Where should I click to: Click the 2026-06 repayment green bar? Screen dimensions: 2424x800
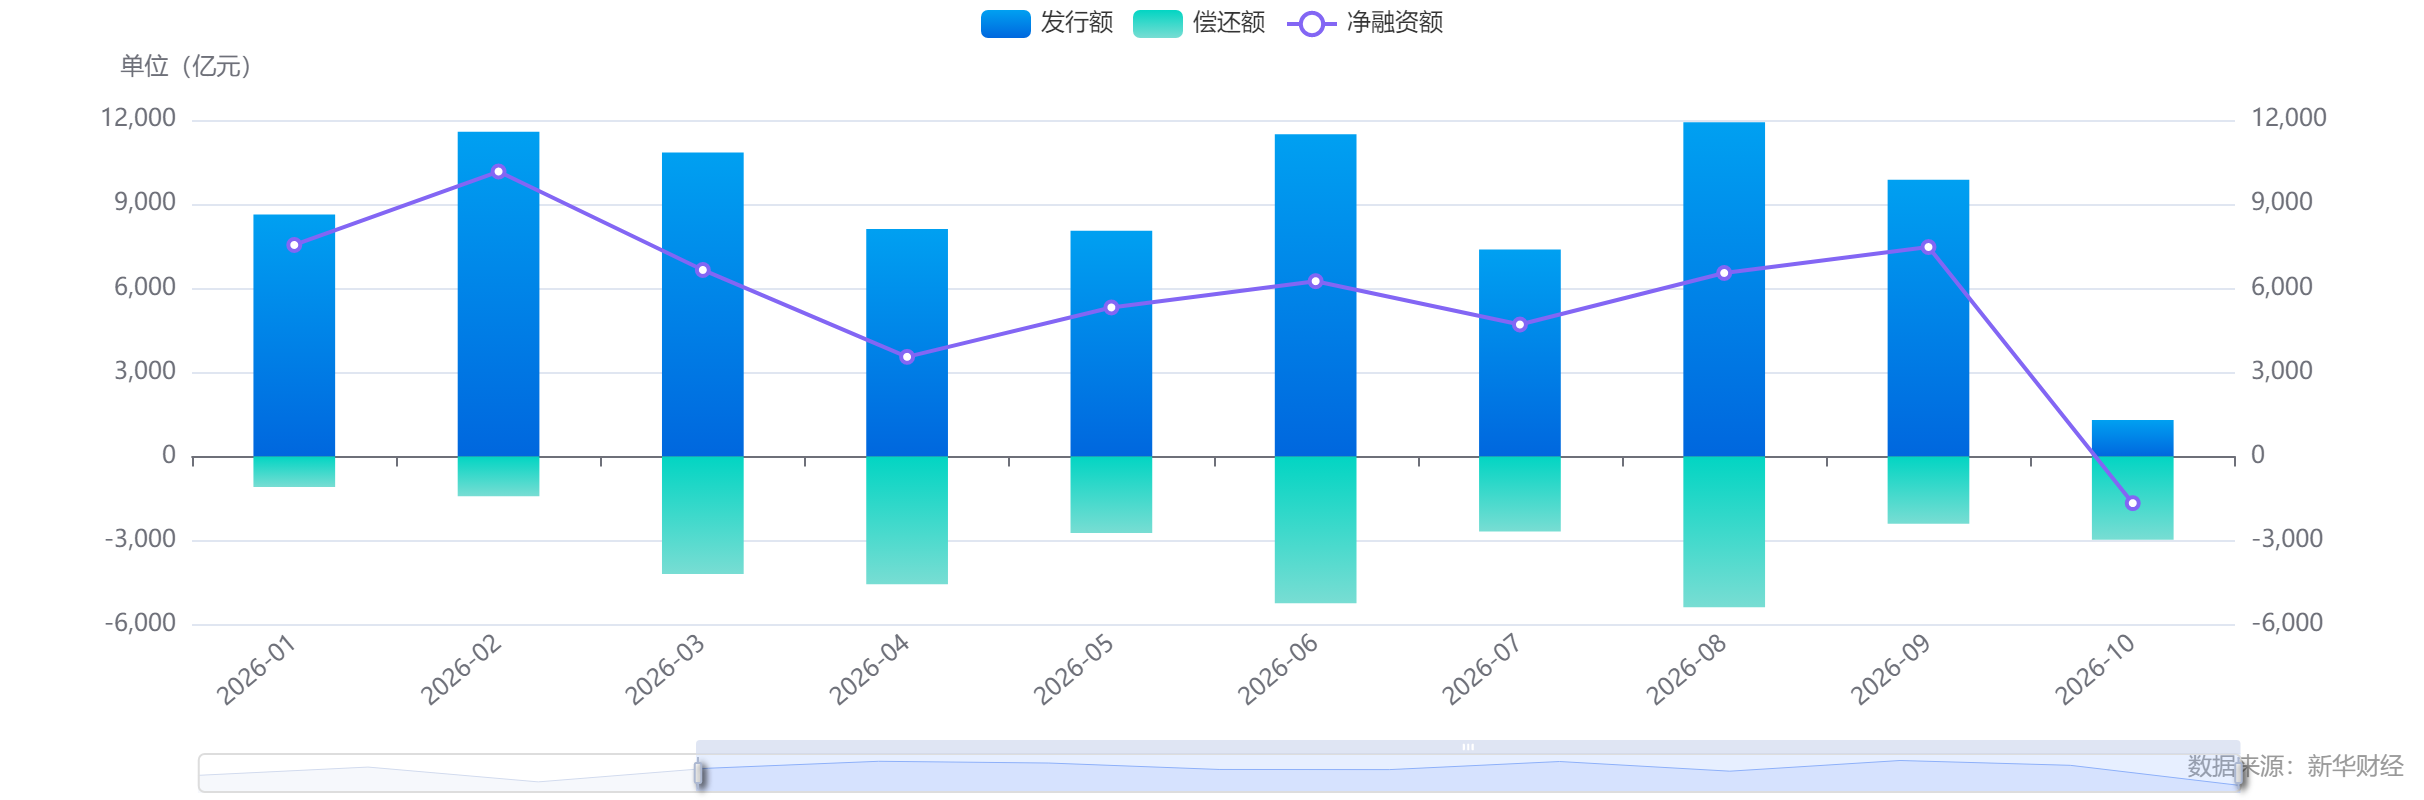pos(1315,530)
